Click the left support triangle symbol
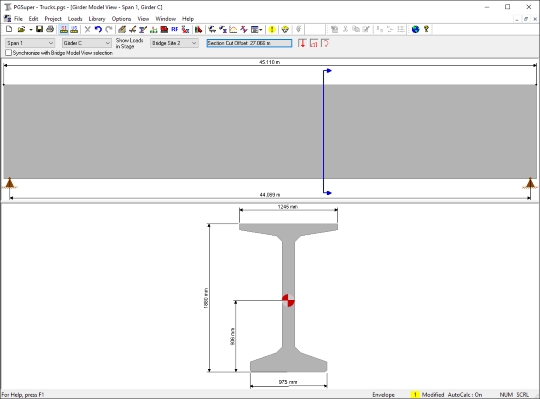 10,183
